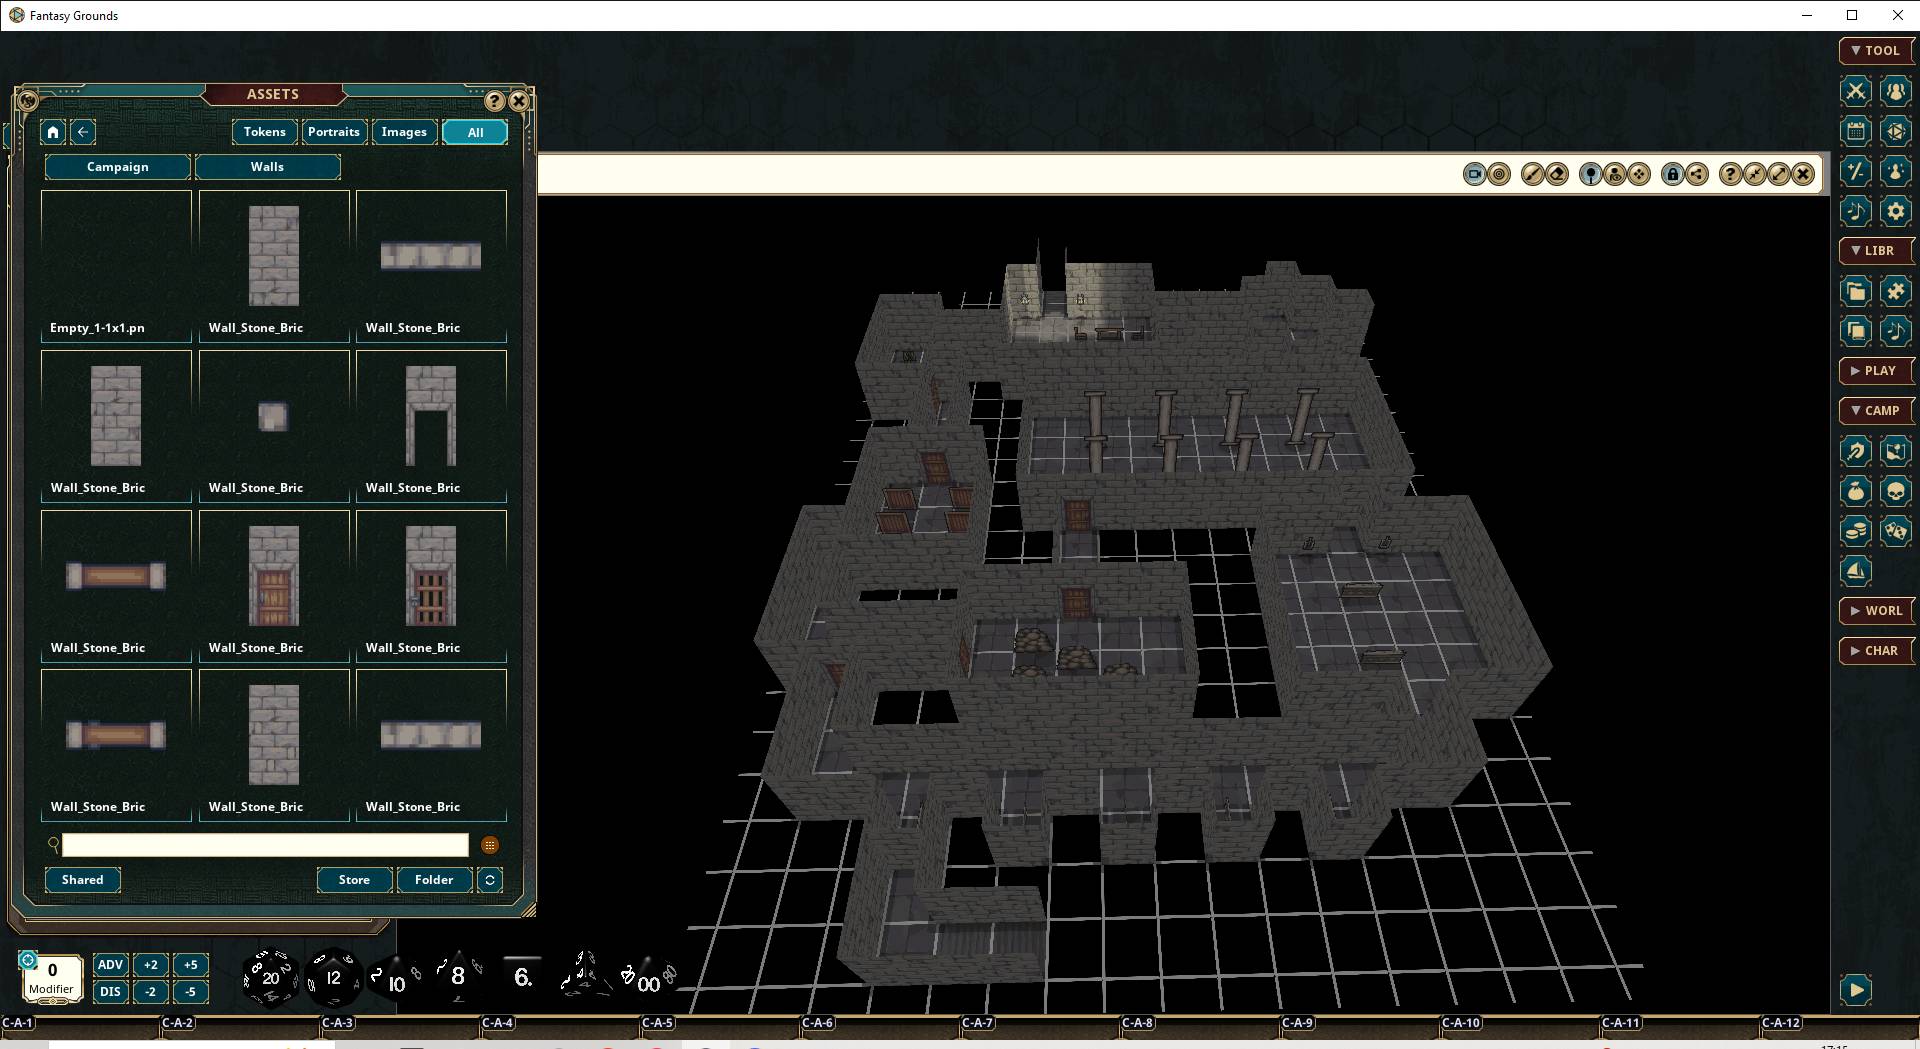Open the Walls folder breadcrumb in Assets

click(x=267, y=167)
